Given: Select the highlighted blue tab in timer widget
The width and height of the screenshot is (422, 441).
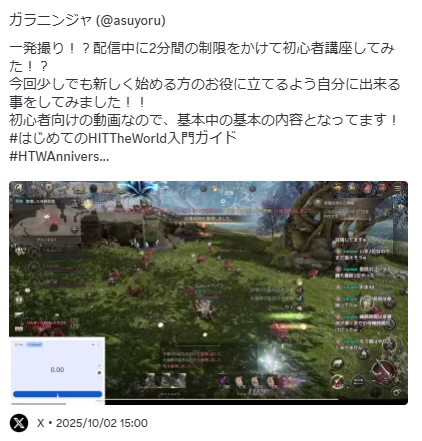Looking at the screenshot, I should point(34,344).
